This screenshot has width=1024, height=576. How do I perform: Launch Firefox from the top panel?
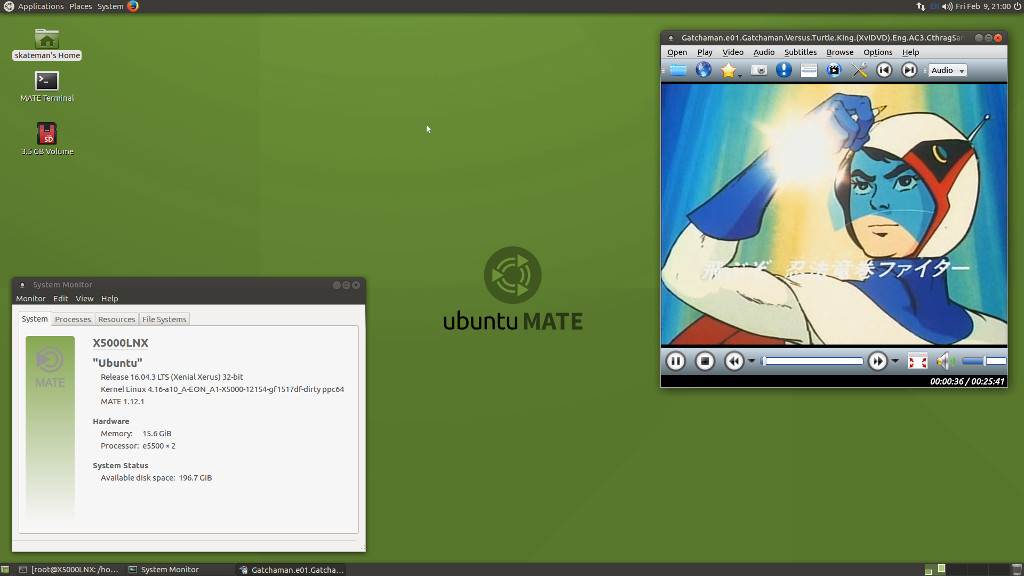point(133,6)
